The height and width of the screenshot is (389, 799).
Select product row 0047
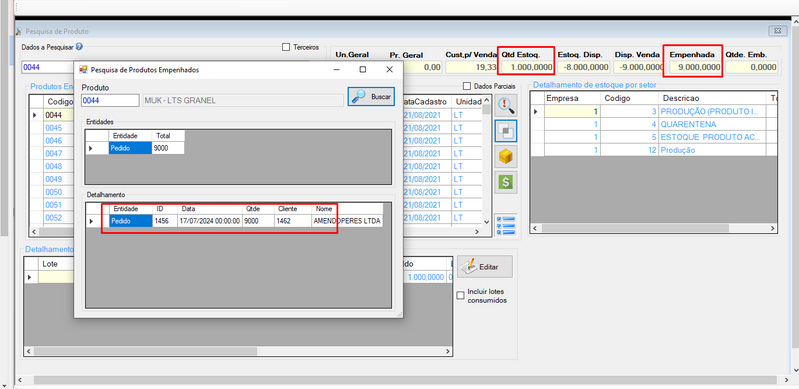point(54,153)
